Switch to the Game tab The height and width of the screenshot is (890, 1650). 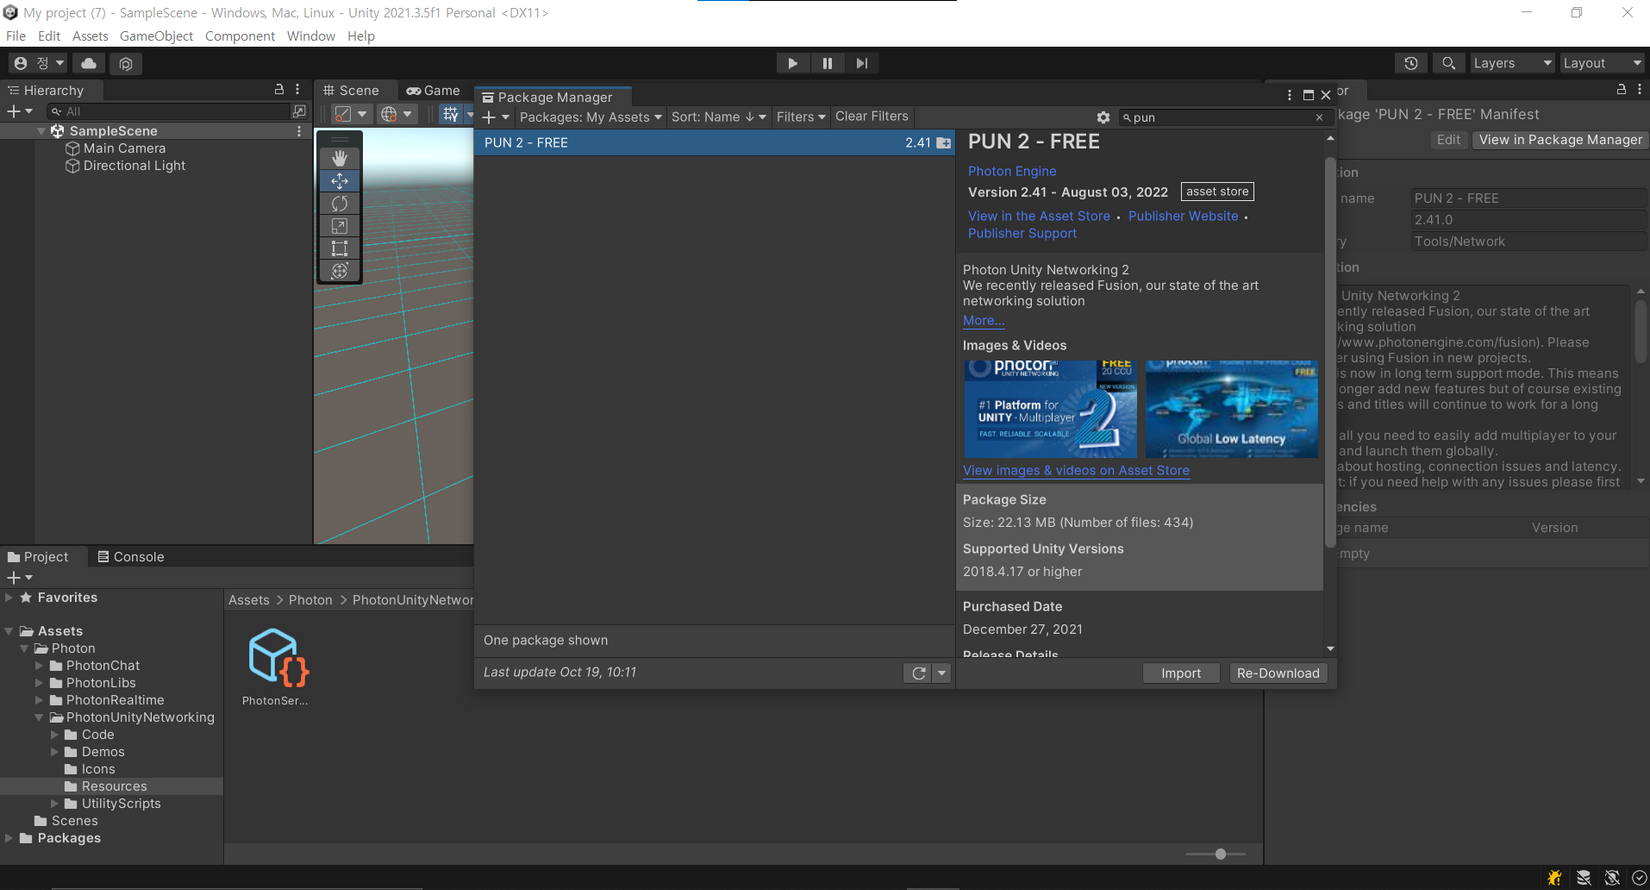pos(433,90)
